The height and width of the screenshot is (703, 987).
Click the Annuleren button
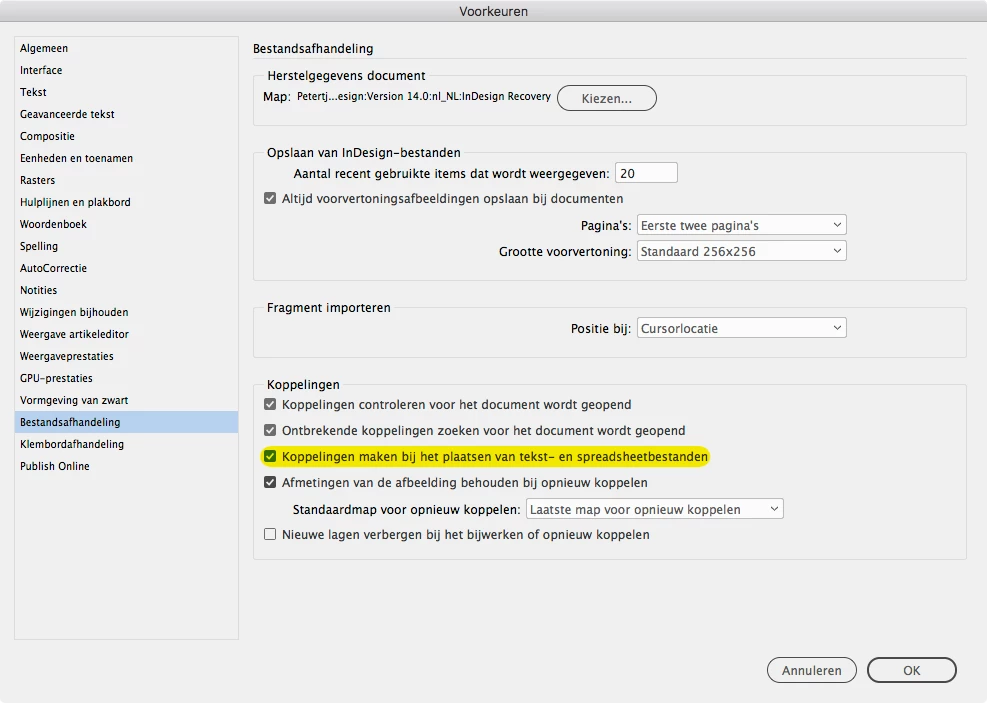tap(811, 670)
